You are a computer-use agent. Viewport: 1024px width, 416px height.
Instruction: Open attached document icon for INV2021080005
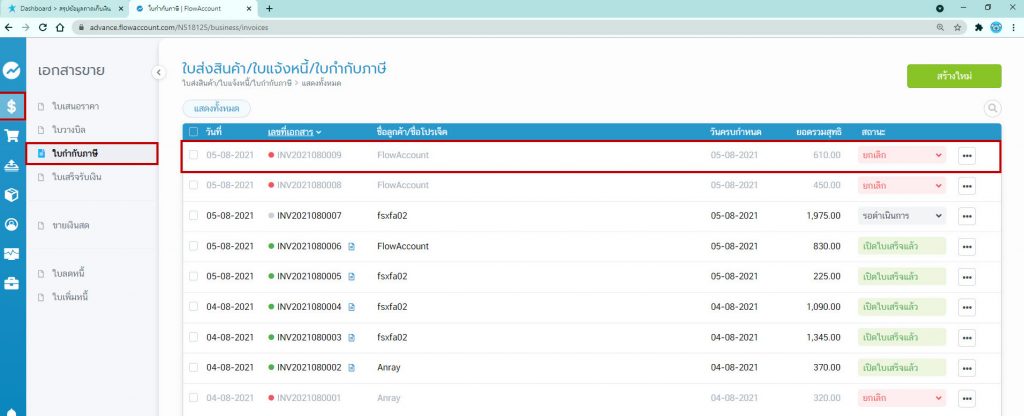click(351, 277)
